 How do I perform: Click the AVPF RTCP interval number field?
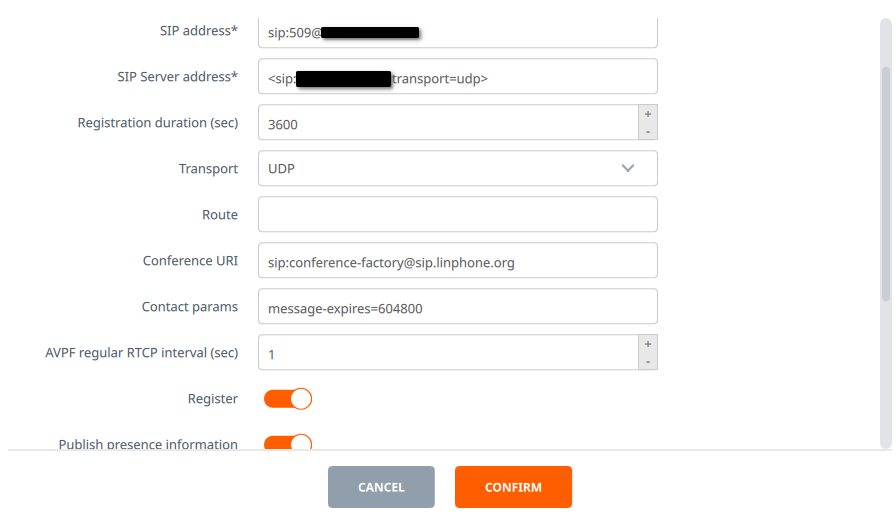[448, 352]
